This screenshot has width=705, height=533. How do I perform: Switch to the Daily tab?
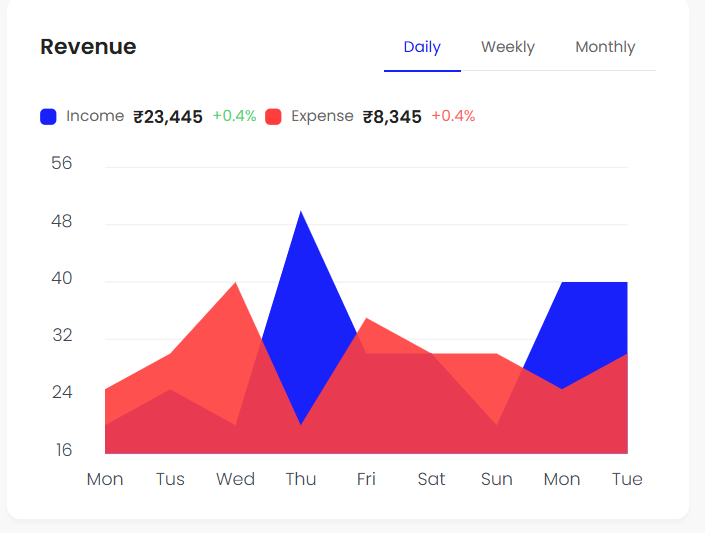pyautogui.click(x=422, y=47)
